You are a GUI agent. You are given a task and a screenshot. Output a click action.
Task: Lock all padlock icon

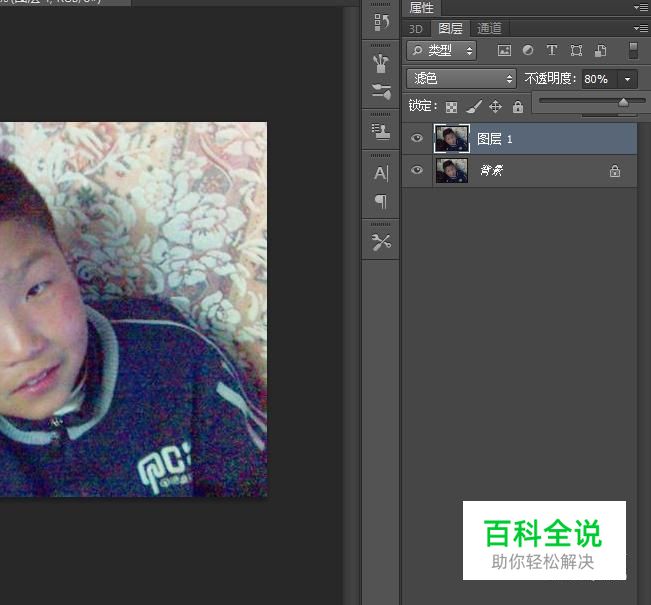(518, 107)
